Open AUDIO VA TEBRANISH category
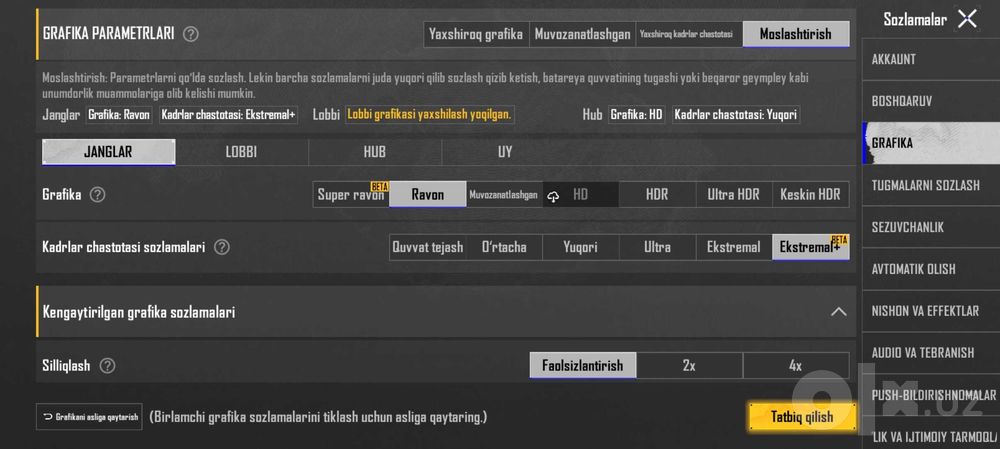This screenshot has width=1000, height=449. [x=931, y=353]
